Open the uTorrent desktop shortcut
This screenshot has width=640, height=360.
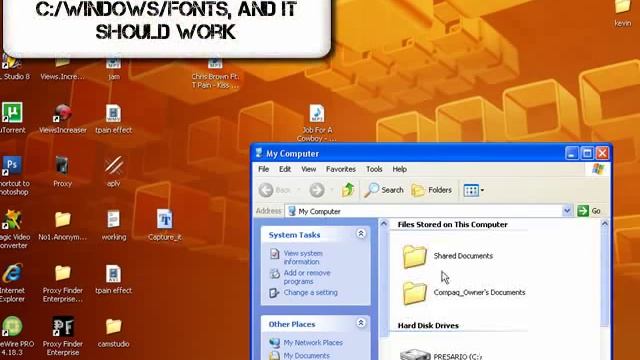click(x=12, y=113)
